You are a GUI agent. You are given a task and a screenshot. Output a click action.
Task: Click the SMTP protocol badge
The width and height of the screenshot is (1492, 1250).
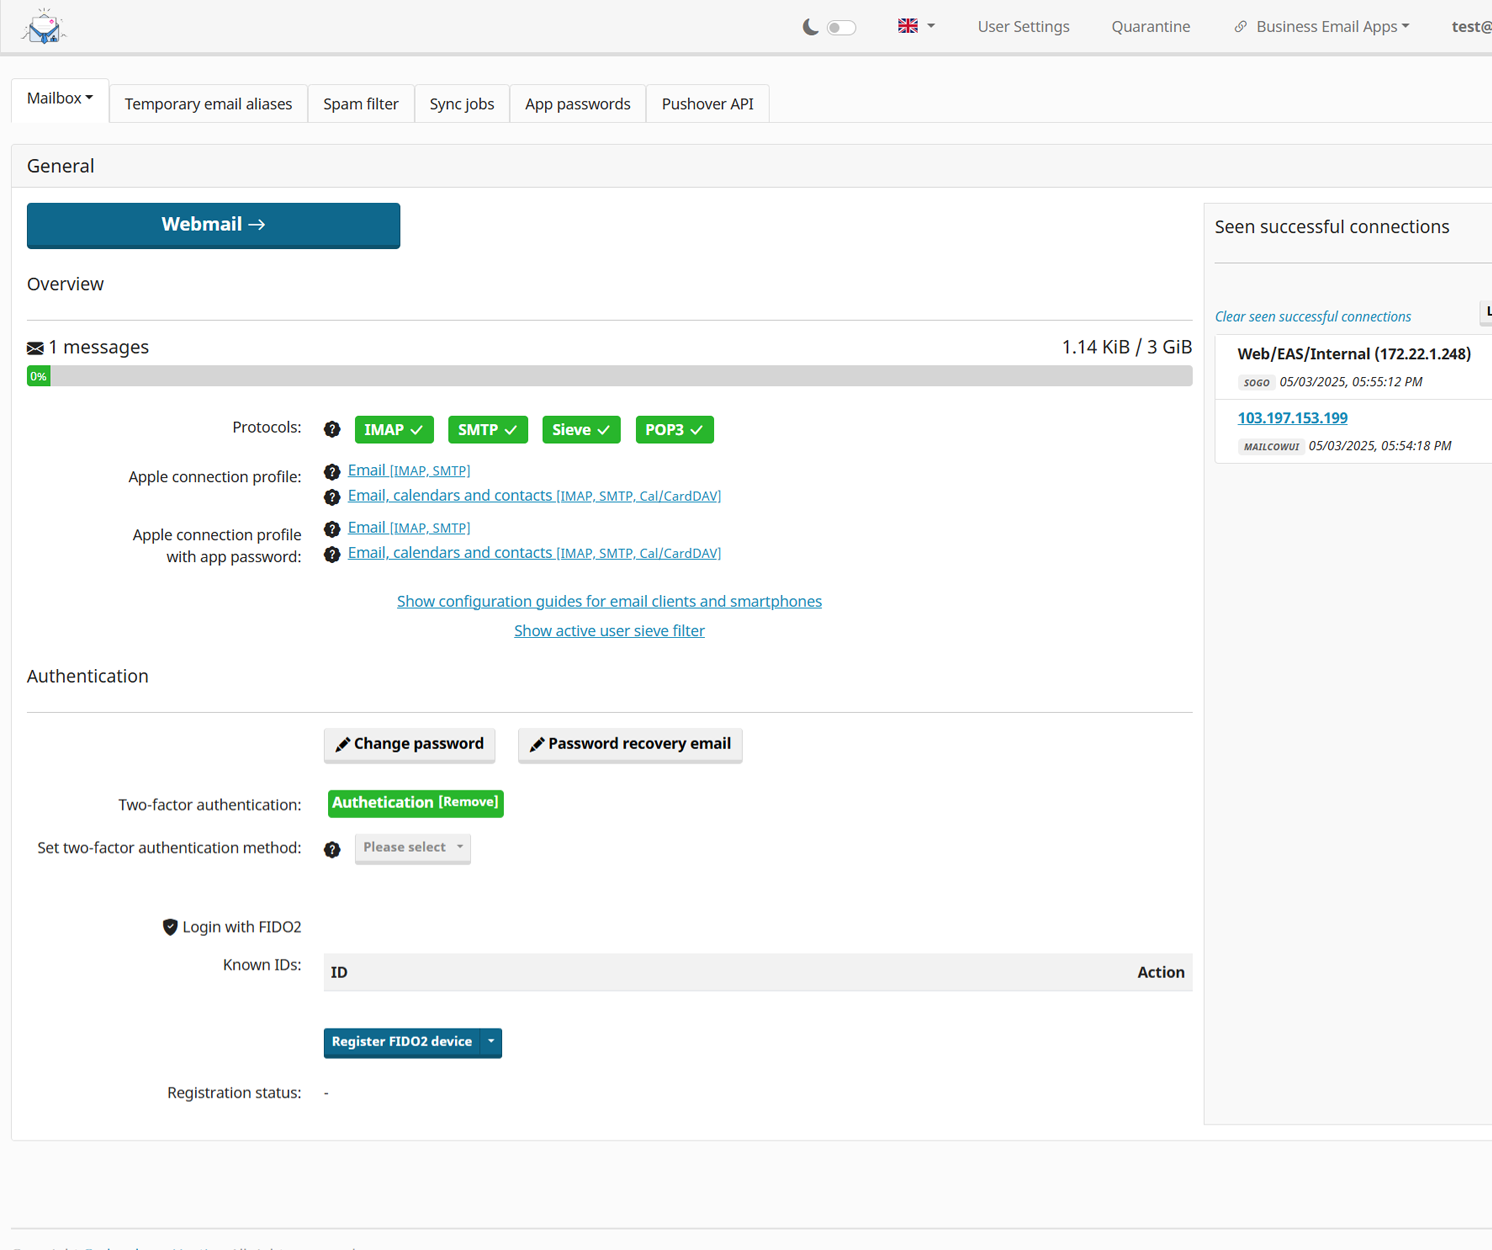487,430
